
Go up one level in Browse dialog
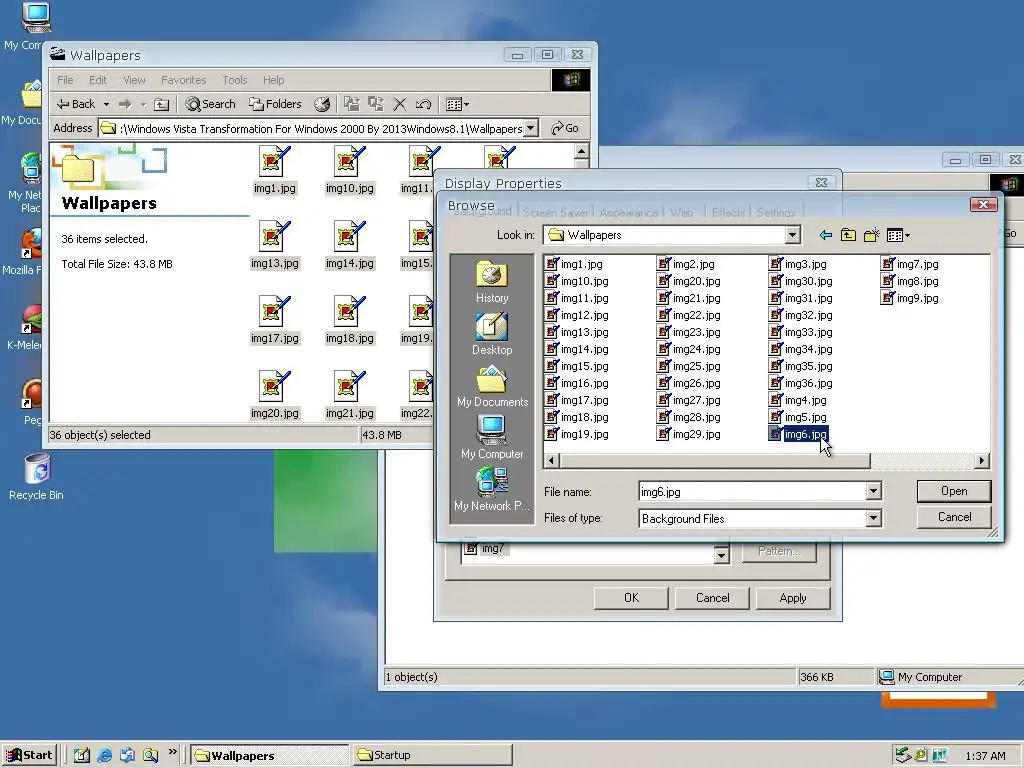pyautogui.click(x=848, y=235)
